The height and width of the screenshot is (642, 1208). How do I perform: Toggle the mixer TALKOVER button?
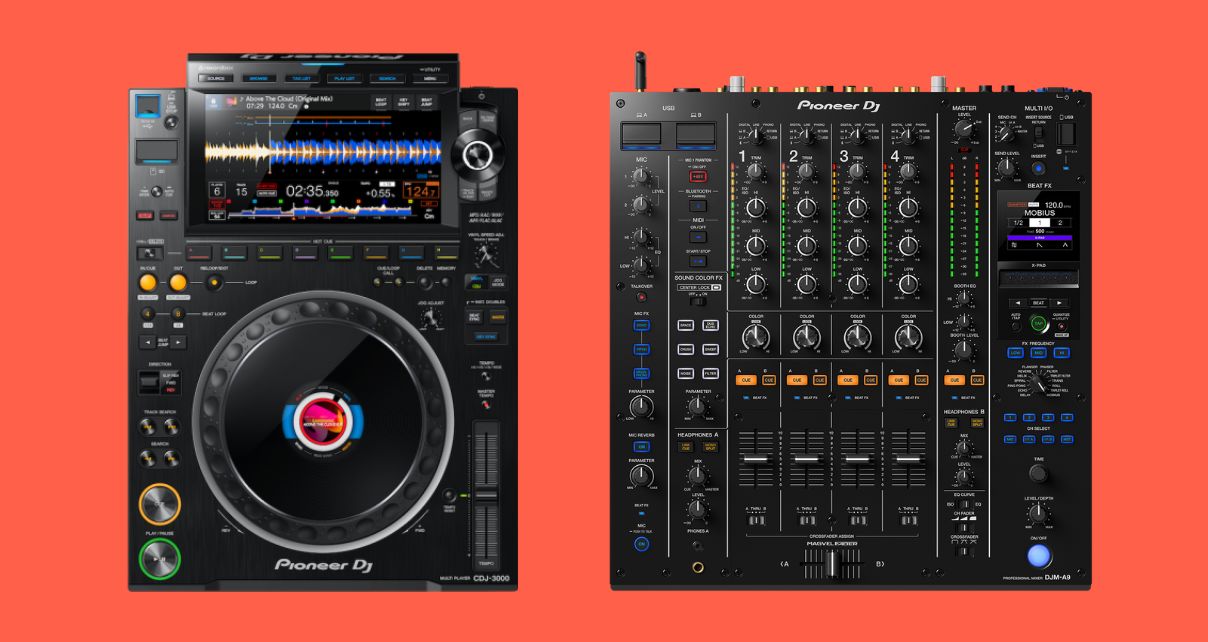640,297
